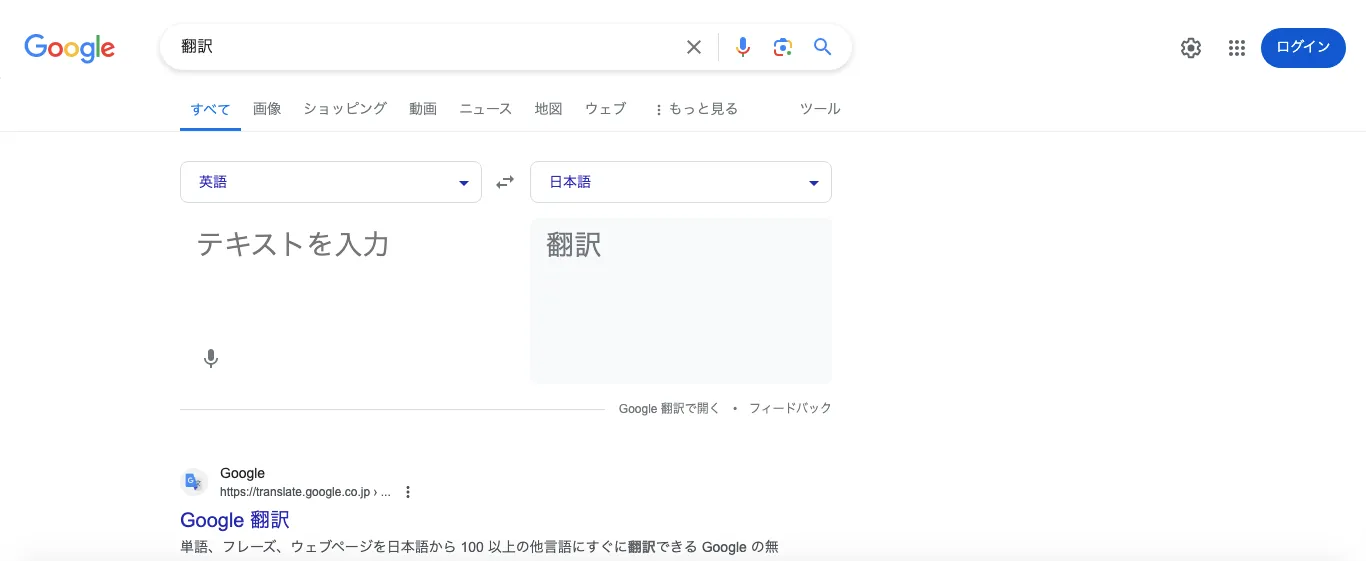Open the ショッピング tab
Viewport: 1366px width, 561px height.
tap(345, 109)
